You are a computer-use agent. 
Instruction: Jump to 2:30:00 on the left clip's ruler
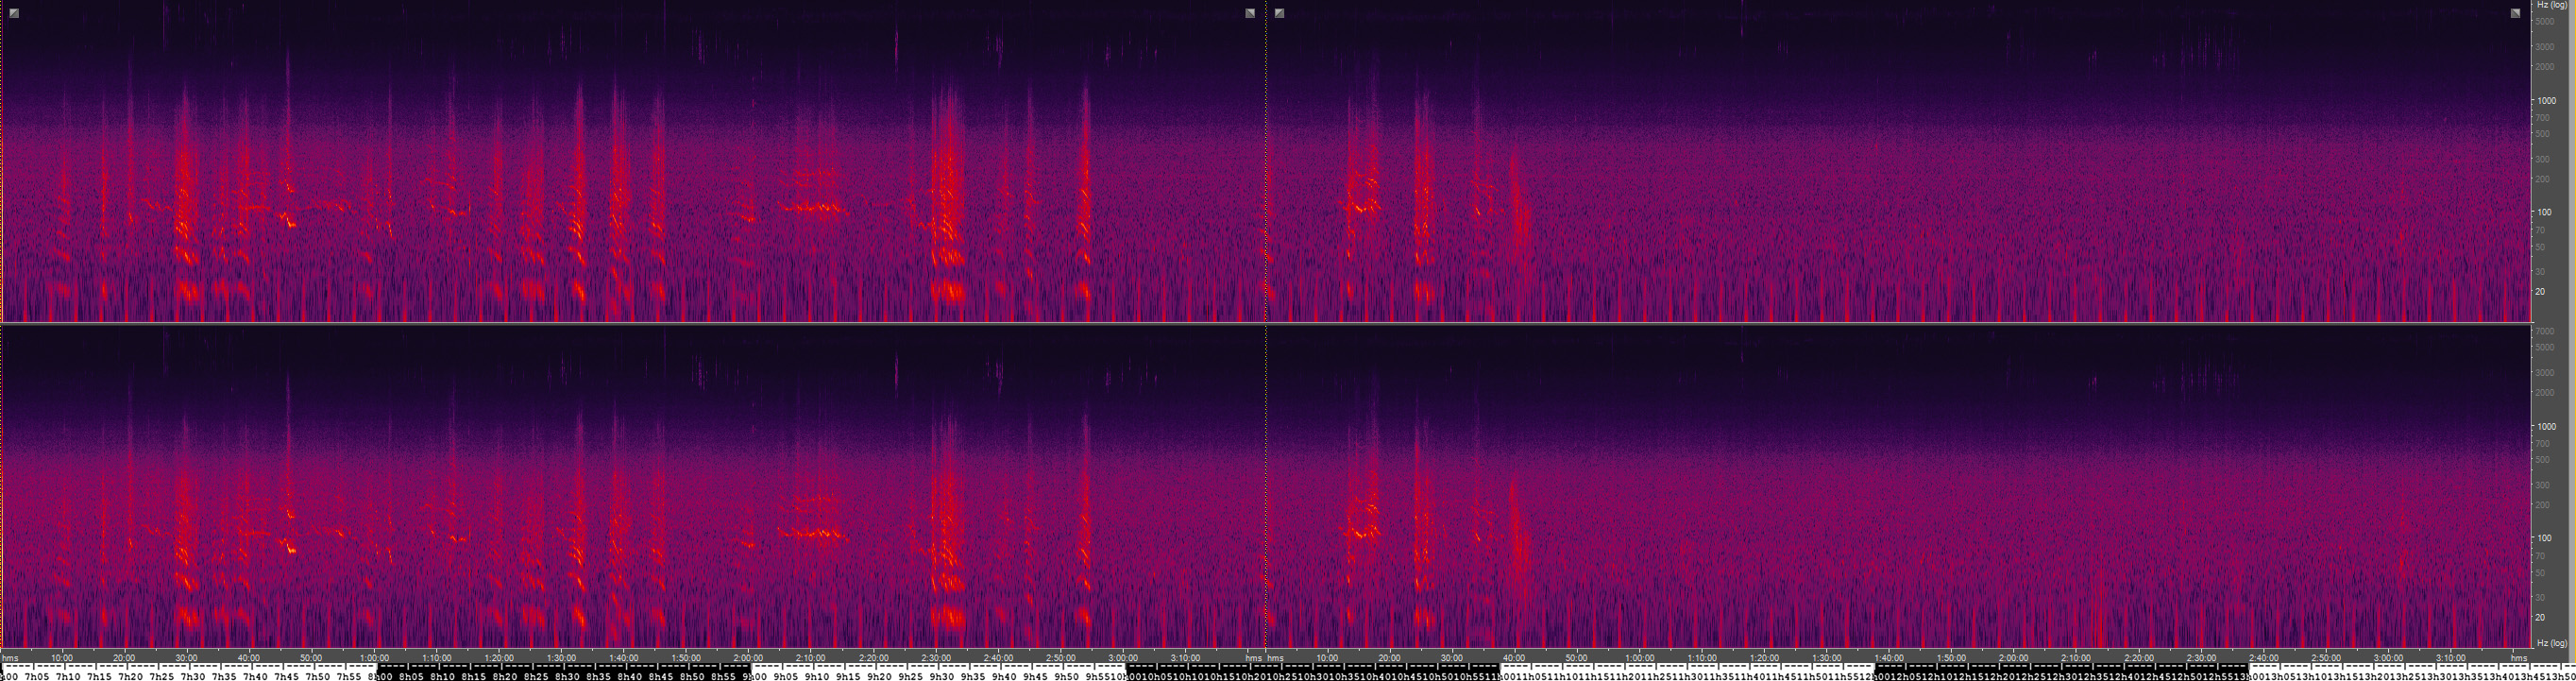pyautogui.click(x=936, y=658)
